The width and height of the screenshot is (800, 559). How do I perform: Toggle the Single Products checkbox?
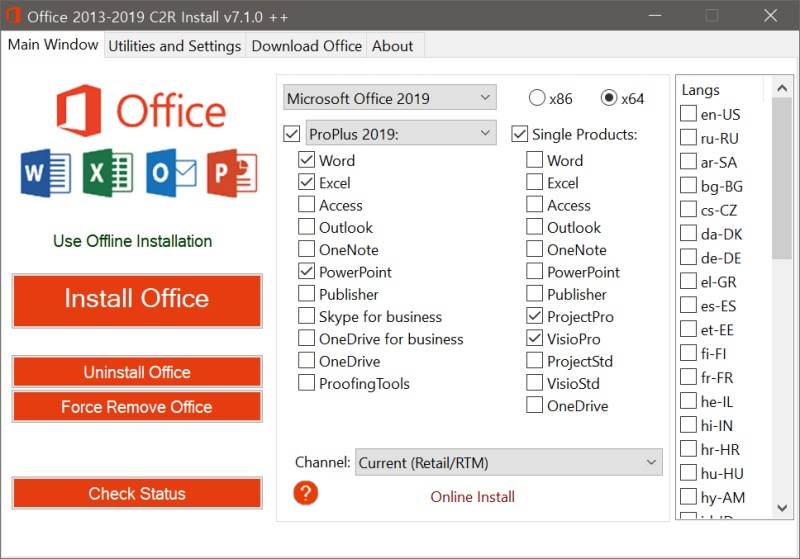(519, 134)
